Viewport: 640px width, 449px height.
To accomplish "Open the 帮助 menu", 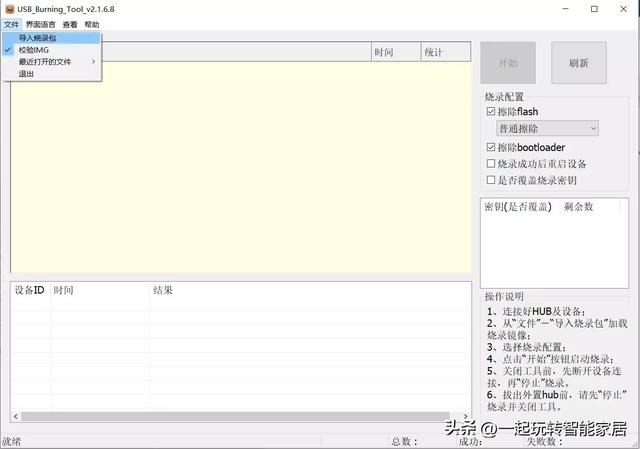I will pos(92,24).
